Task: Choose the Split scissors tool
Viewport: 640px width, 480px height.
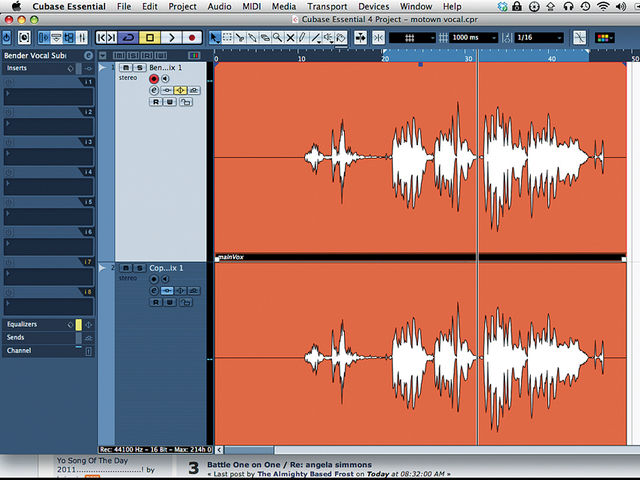Action: pyautogui.click(x=240, y=38)
